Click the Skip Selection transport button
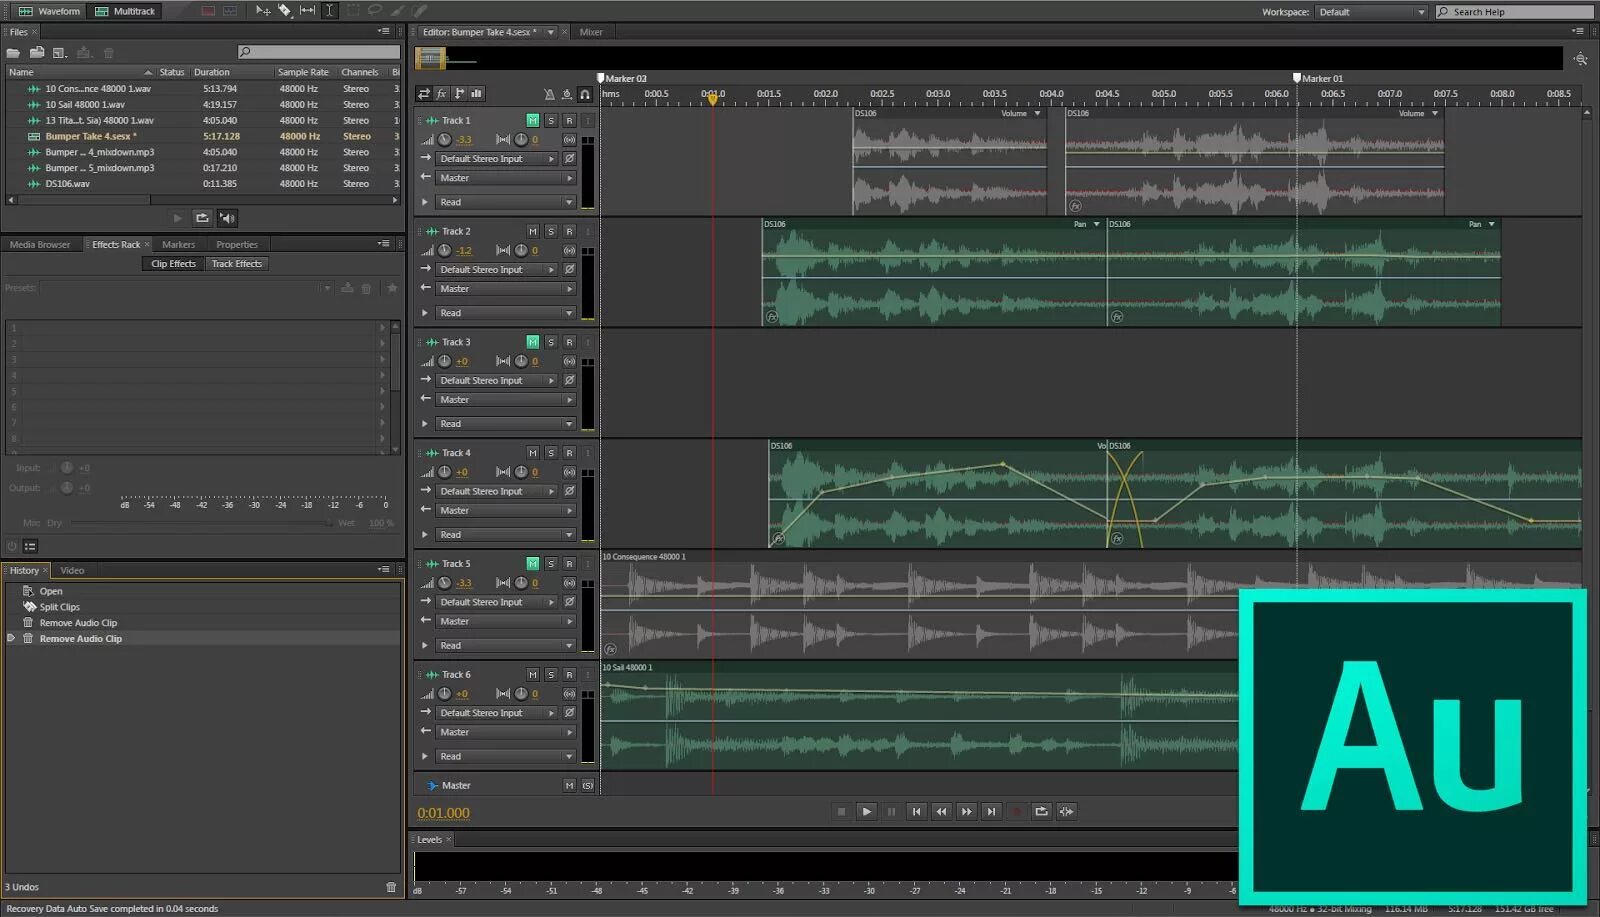Image resolution: width=1600 pixels, height=917 pixels. pos(1066,812)
